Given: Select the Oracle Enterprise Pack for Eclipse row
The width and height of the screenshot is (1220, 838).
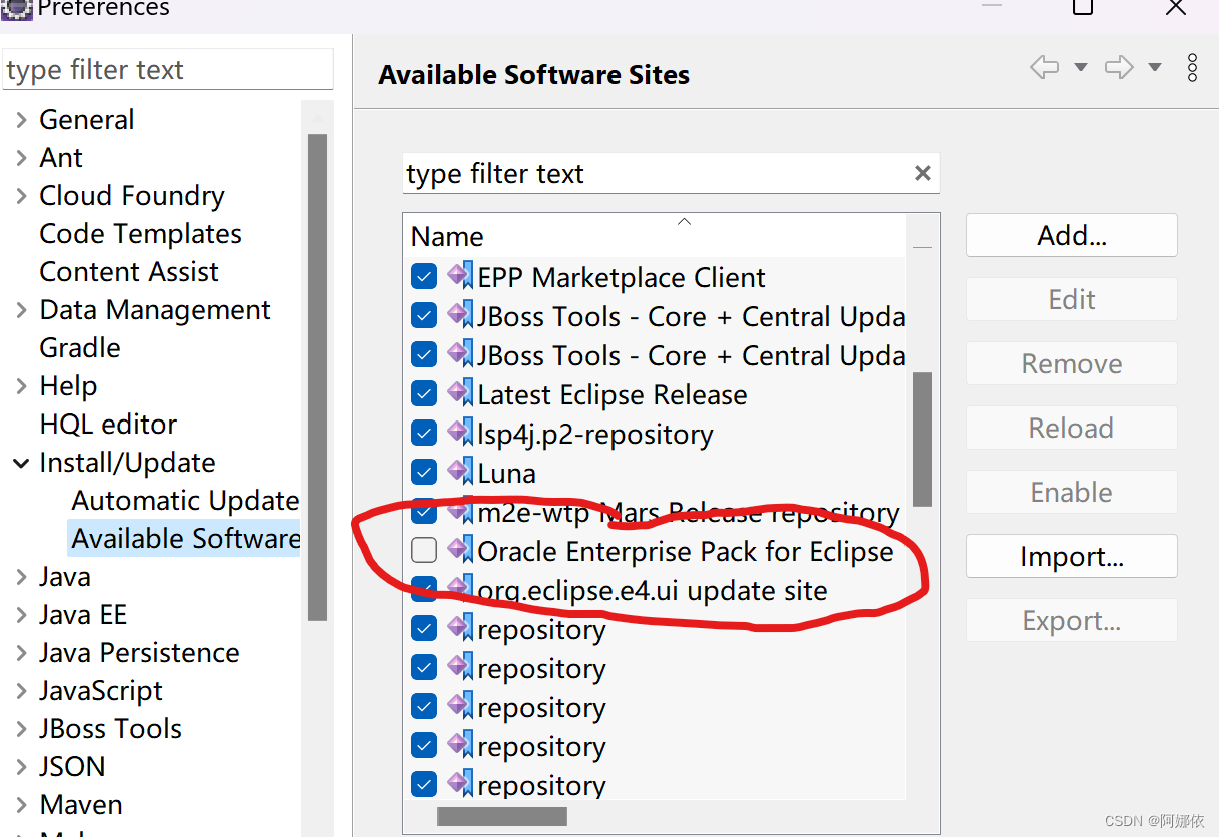Looking at the screenshot, I should [685, 551].
